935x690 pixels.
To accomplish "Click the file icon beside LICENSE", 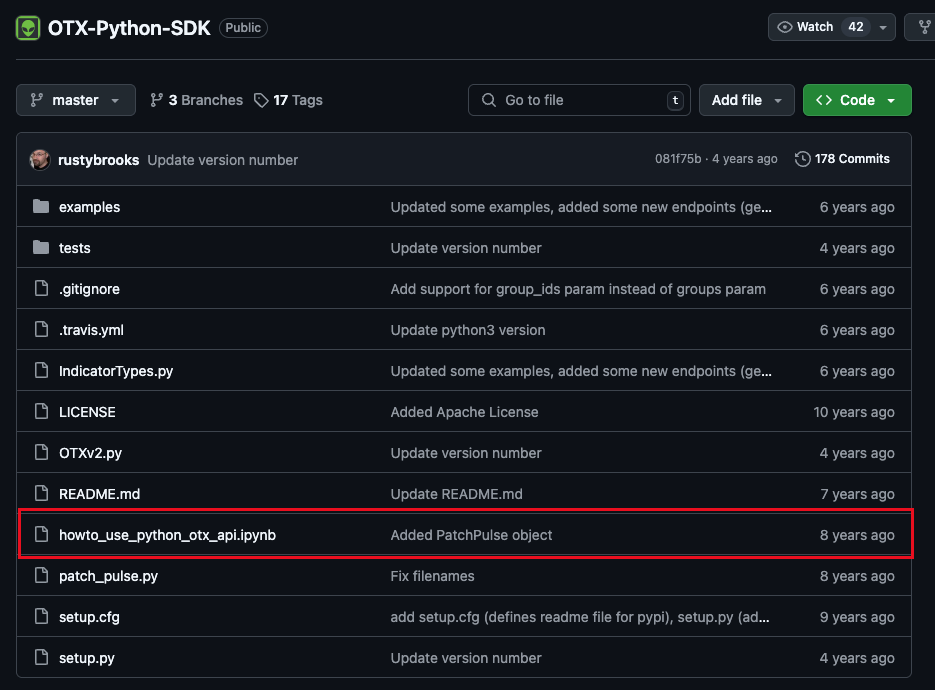I will 41,411.
